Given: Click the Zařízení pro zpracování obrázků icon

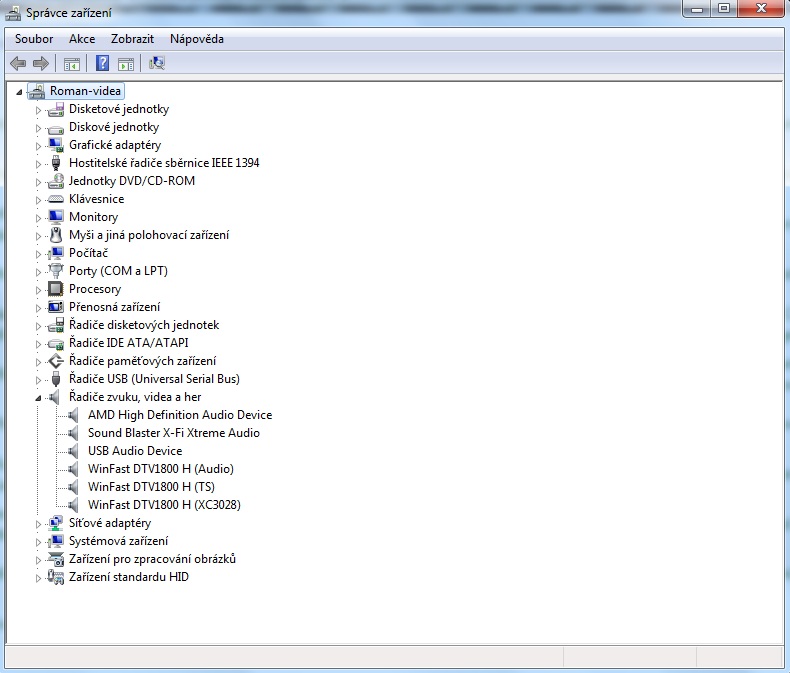Looking at the screenshot, I should point(56,559).
